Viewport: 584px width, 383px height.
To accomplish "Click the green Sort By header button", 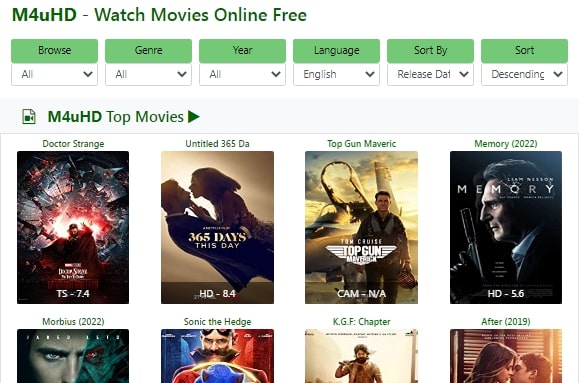I will 431,51.
